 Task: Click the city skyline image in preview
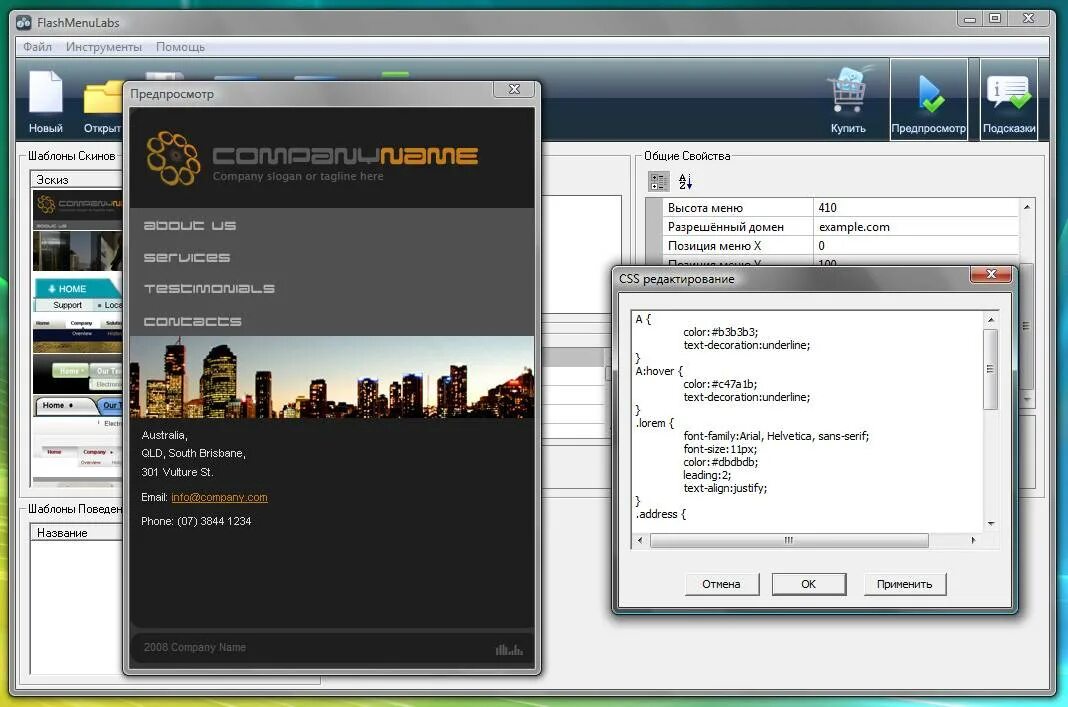332,377
